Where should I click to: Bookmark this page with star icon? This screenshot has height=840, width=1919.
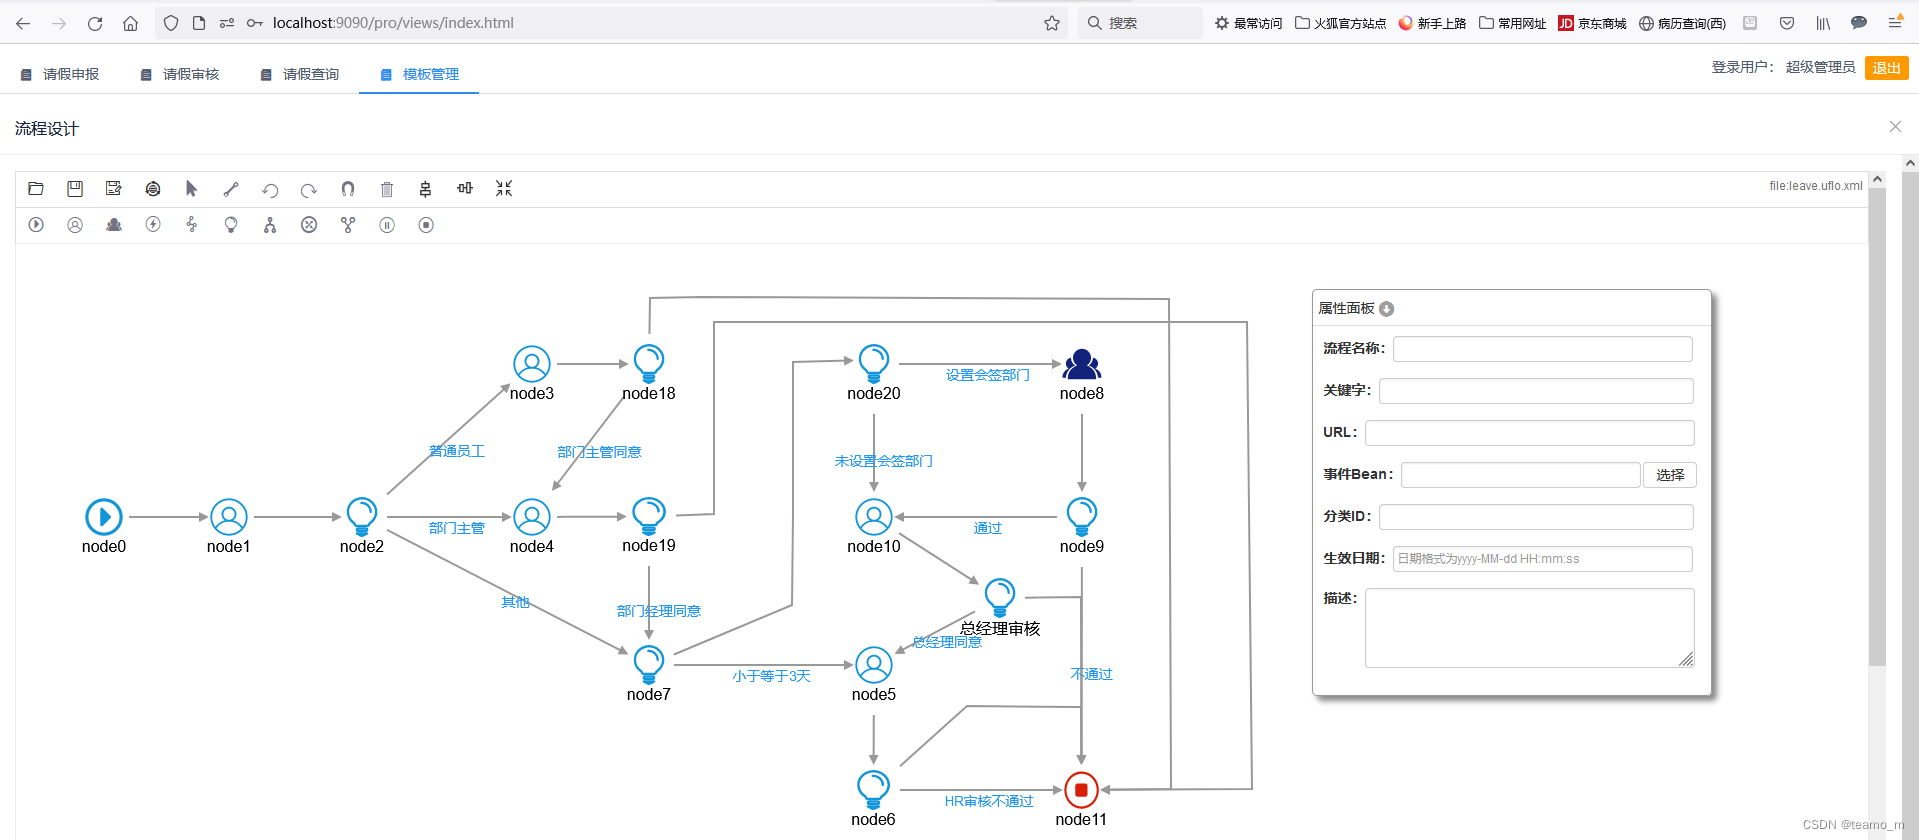tap(1052, 23)
